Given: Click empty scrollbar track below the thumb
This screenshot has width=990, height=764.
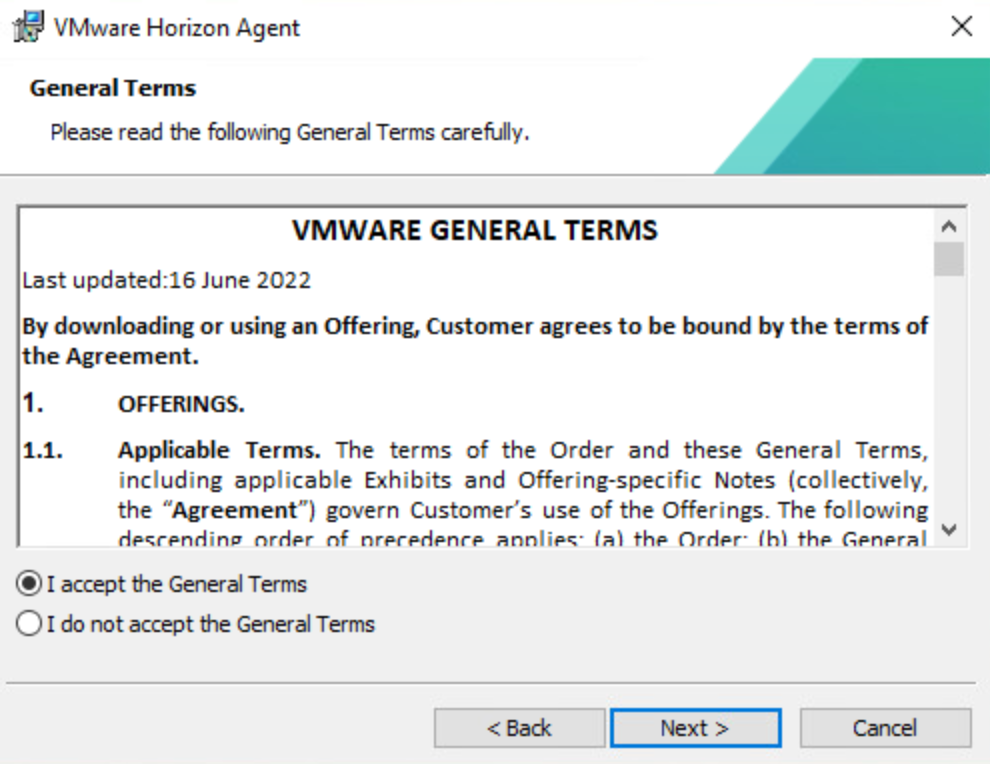Looking at the screenshot, I should [950, 400].
